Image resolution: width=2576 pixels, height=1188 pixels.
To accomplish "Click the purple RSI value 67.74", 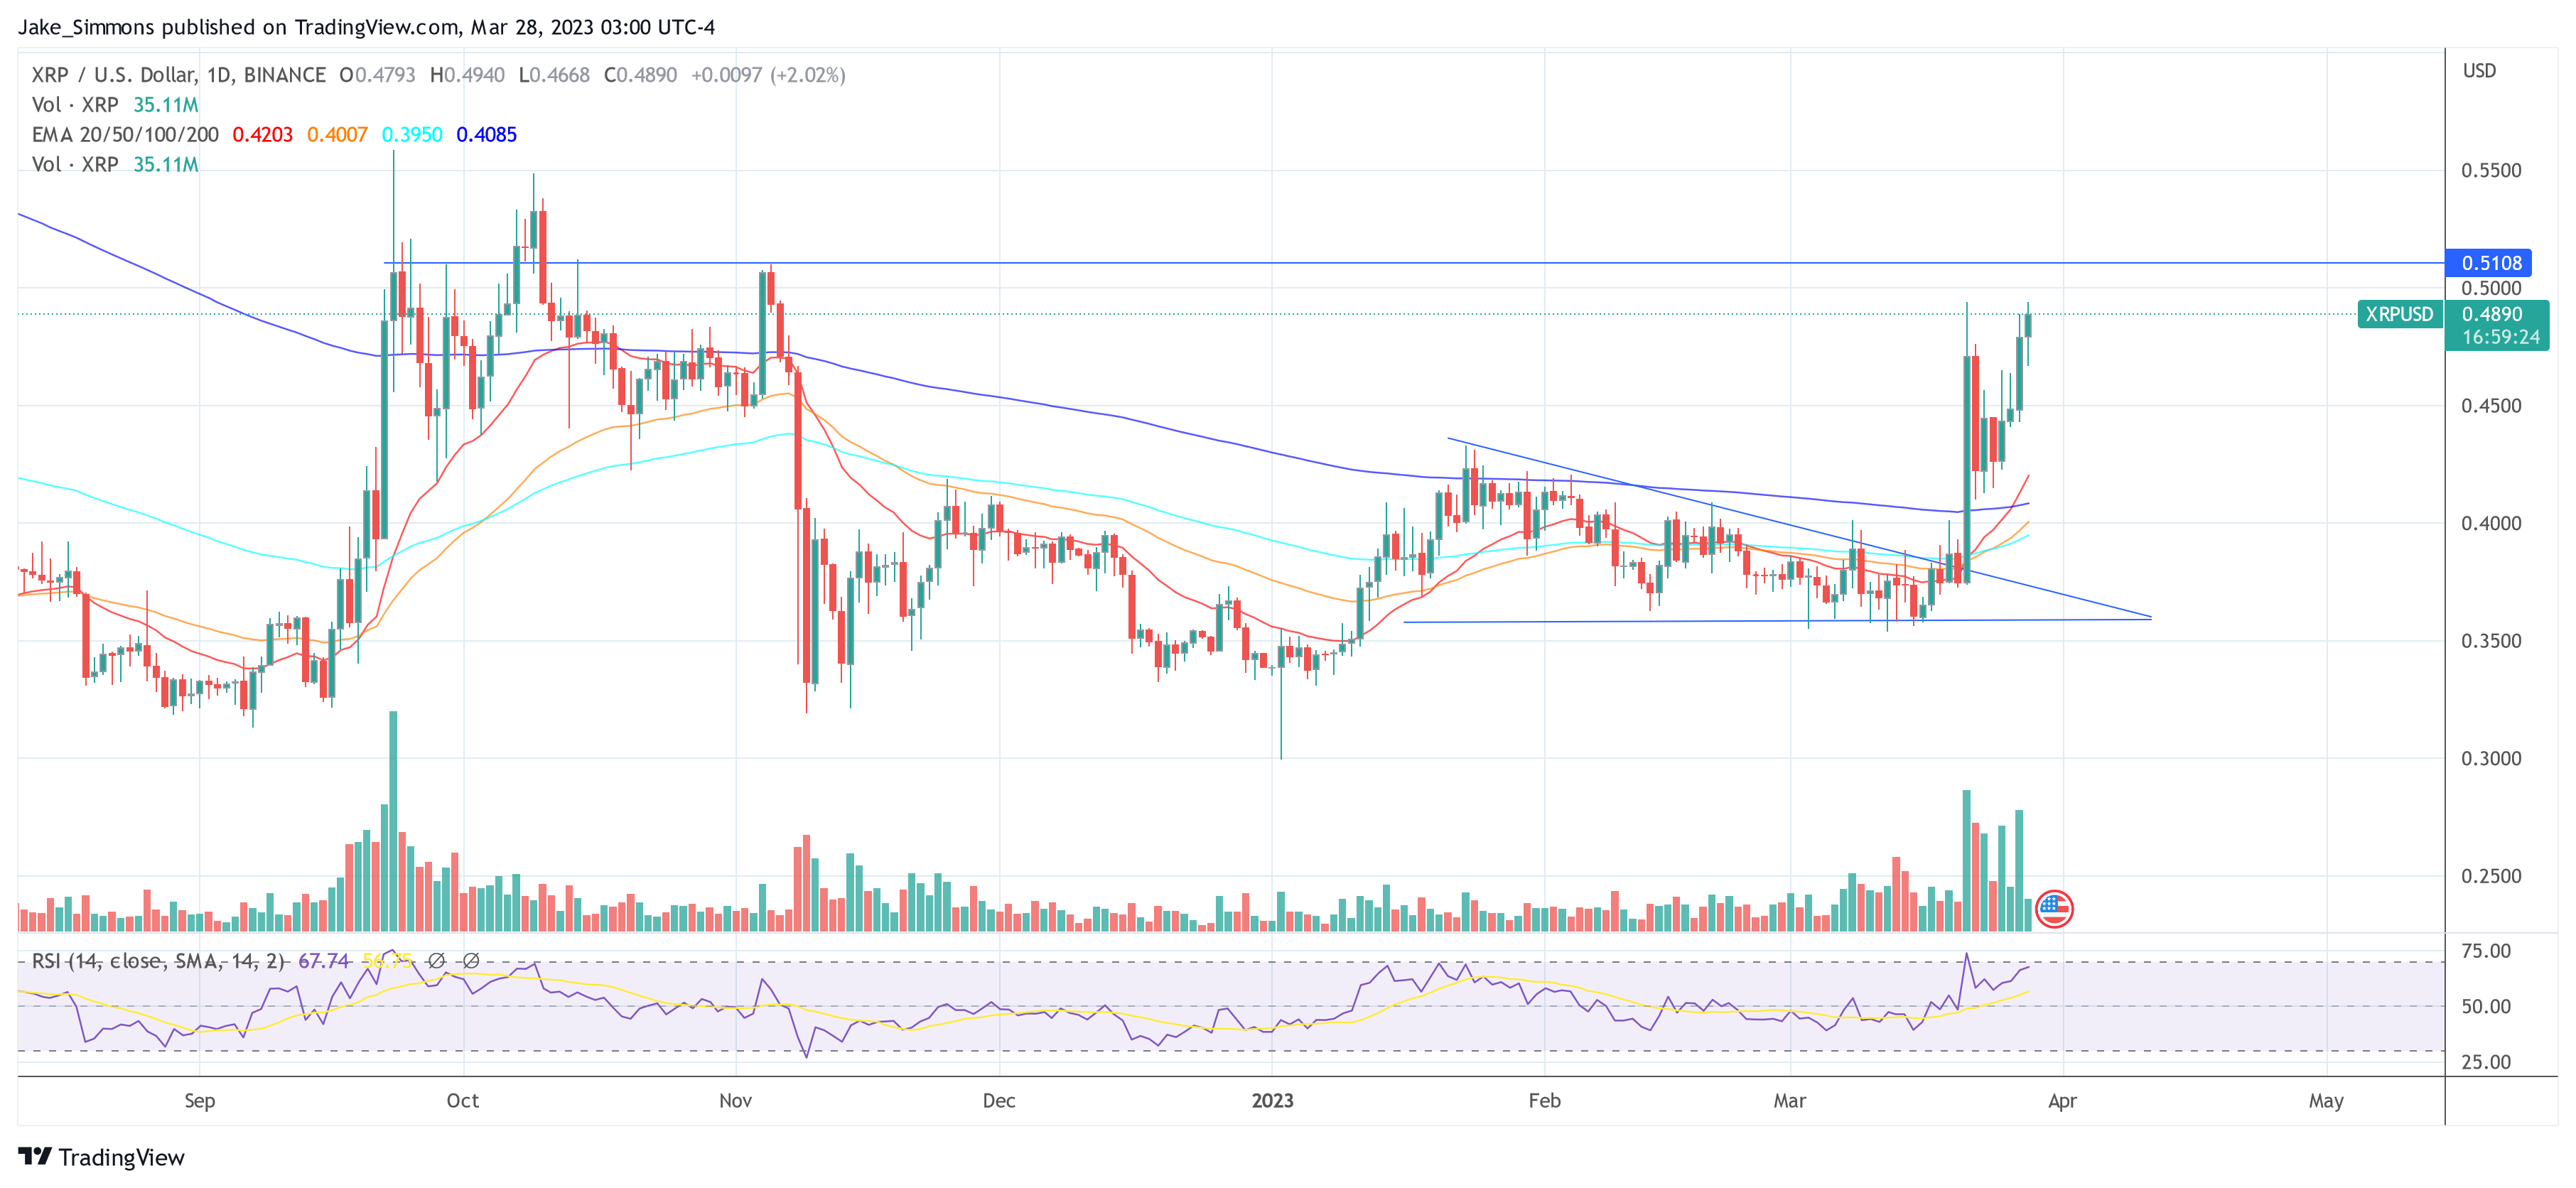I will tap(324, 961).
